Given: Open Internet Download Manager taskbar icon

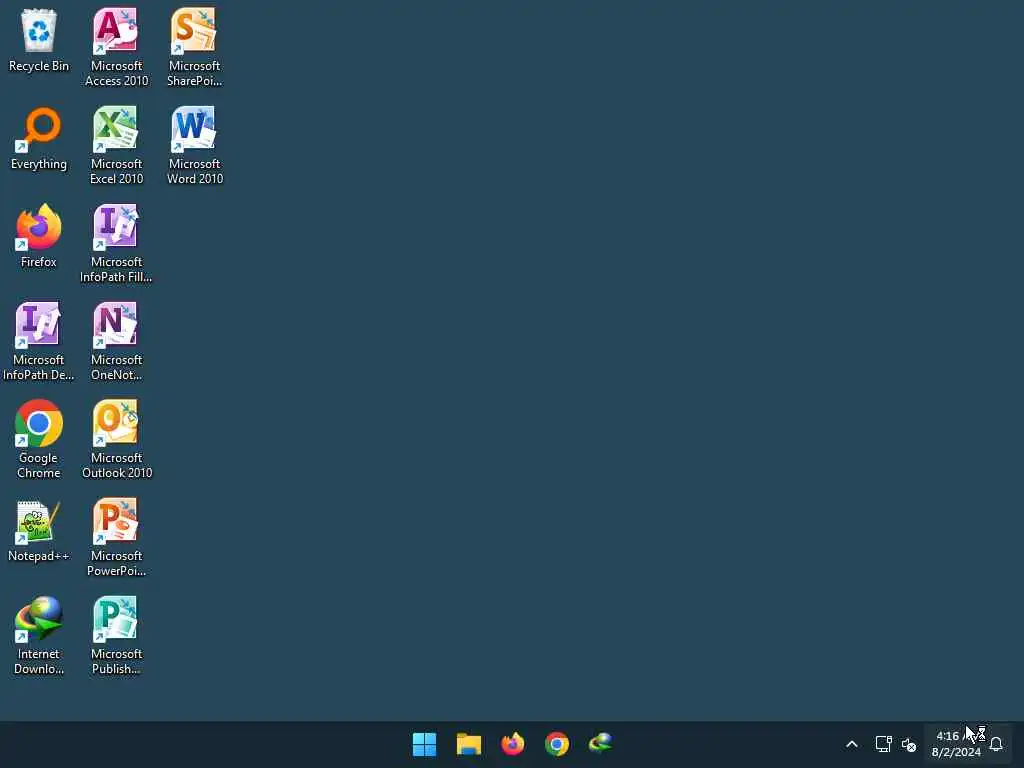Looking at the screenshot, I should (600, 744).
